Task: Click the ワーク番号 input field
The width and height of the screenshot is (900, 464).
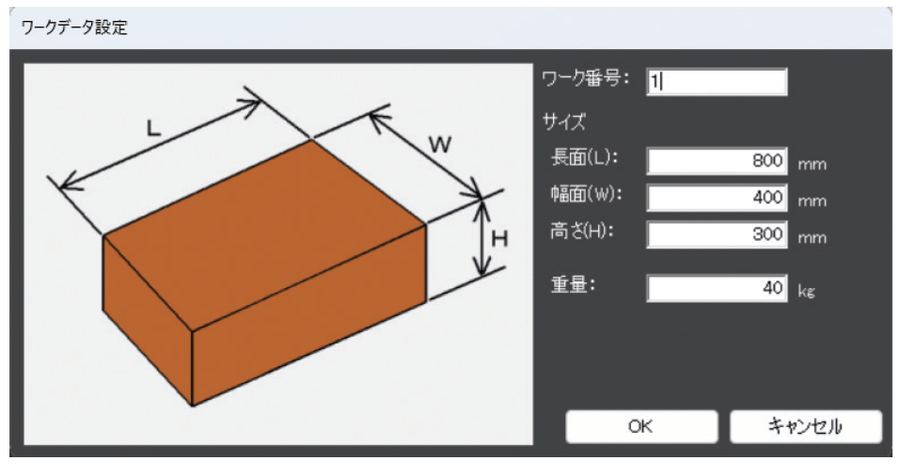Action: pos(716,82)
